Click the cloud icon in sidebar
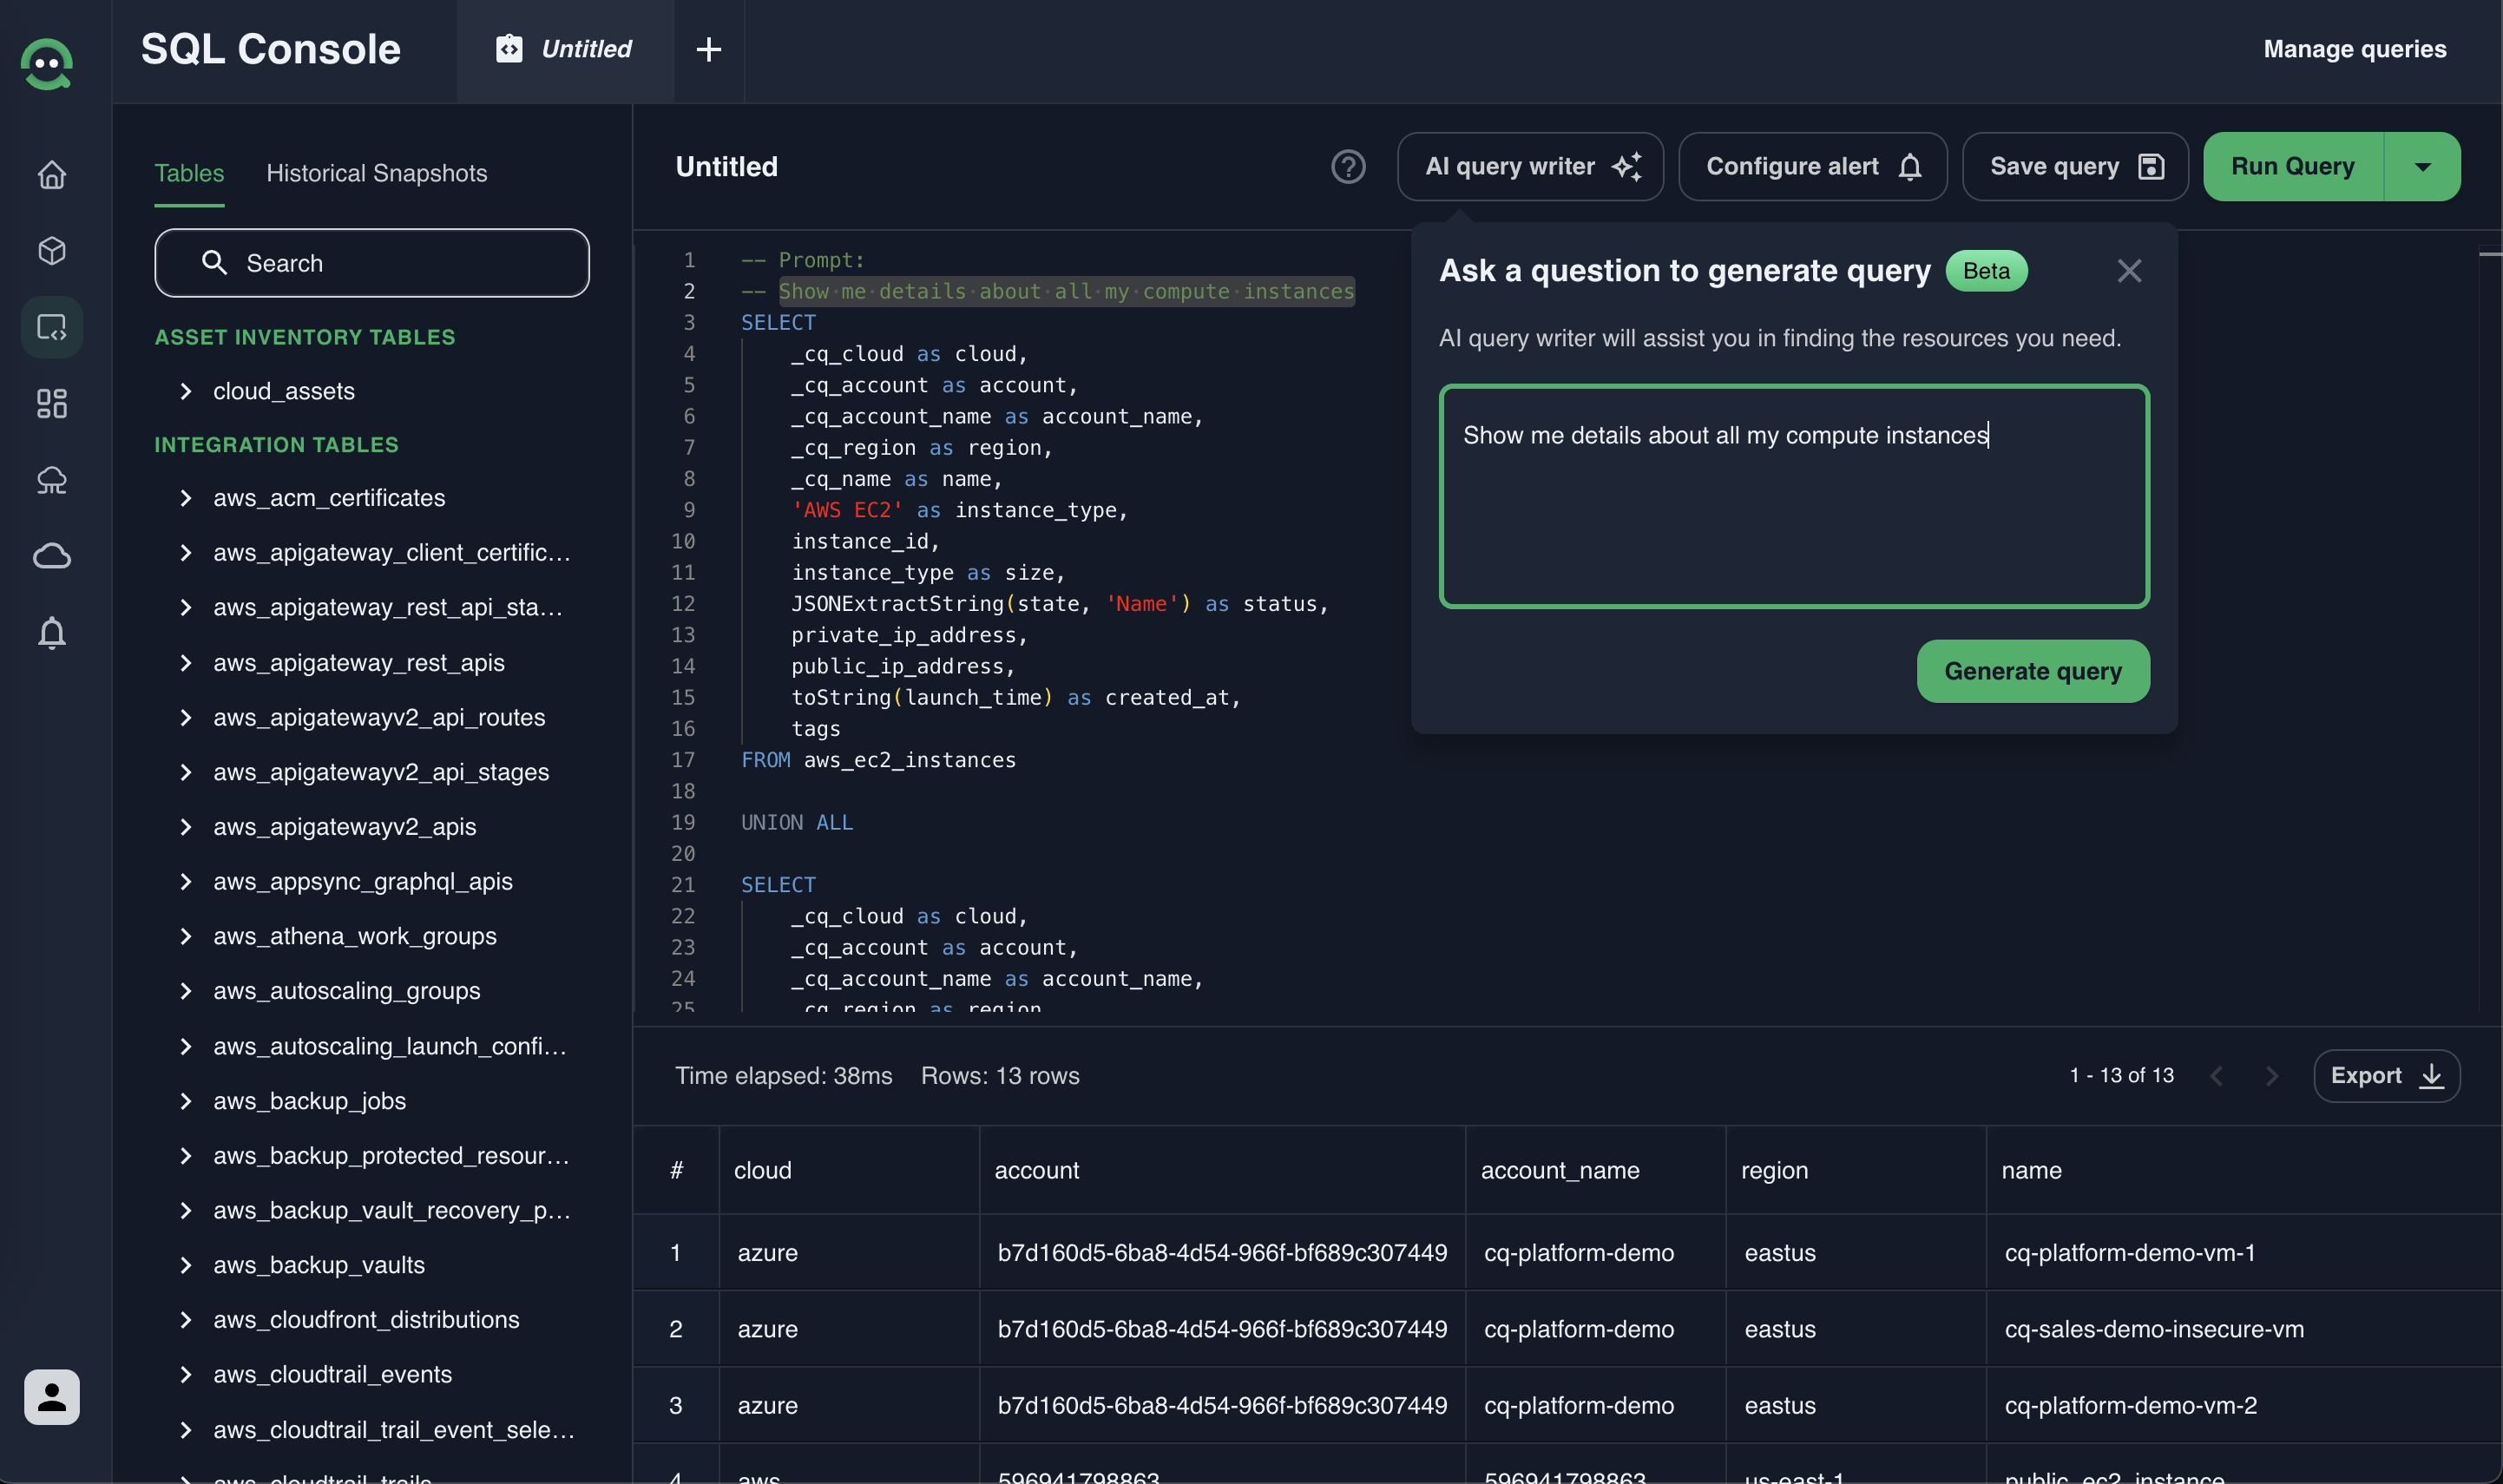 pos(52,556)
